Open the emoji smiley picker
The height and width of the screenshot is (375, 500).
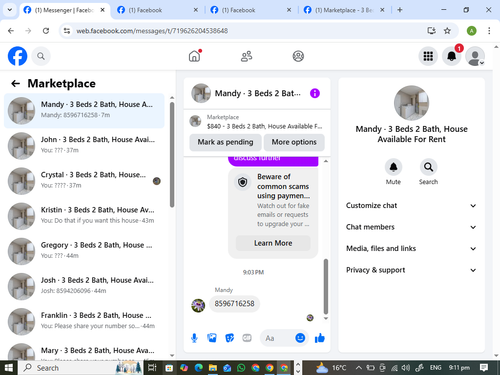tap(300, 338)
